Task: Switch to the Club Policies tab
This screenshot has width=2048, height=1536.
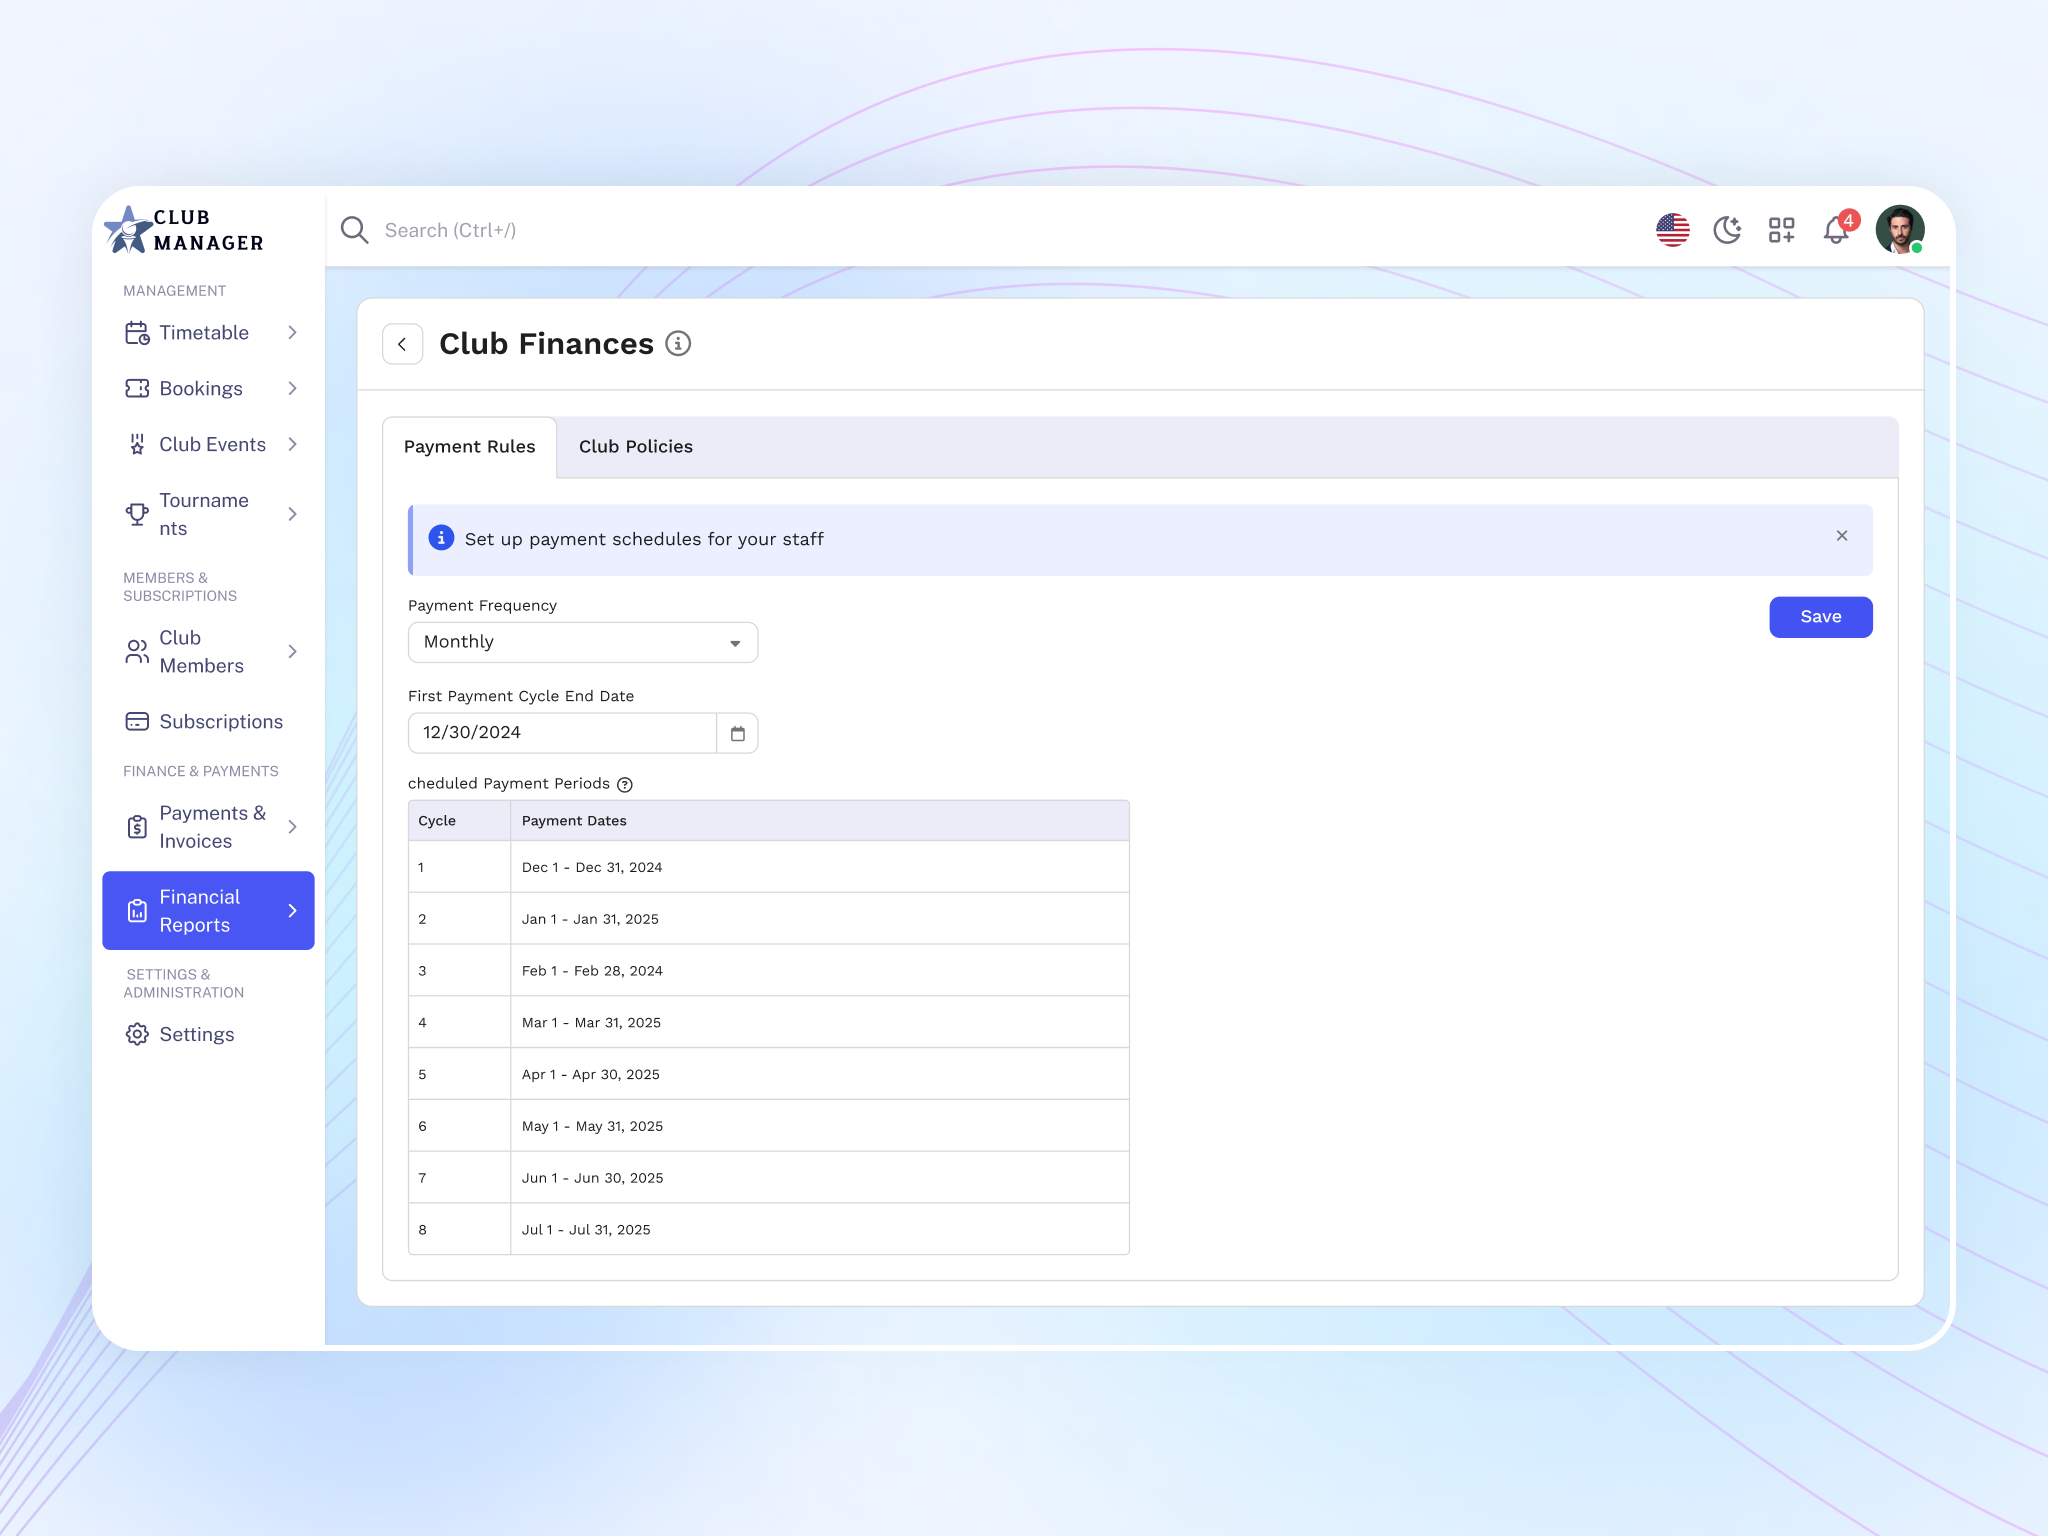Action: (x=635, y=447)
